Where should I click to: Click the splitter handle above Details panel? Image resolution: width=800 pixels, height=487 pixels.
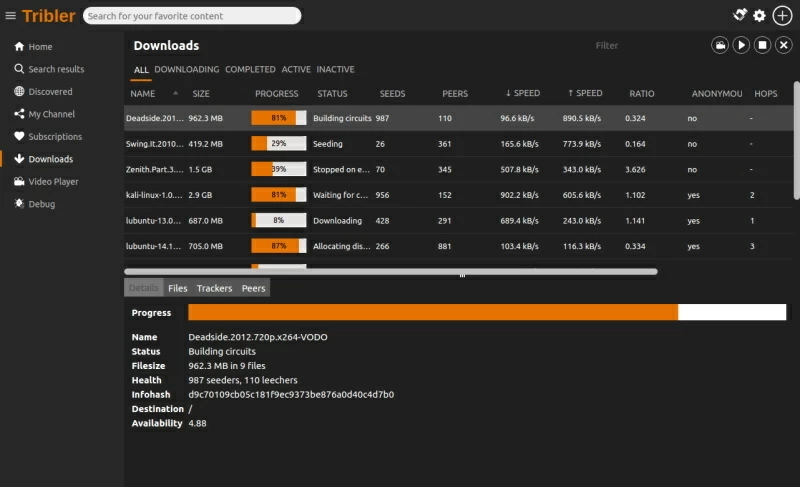[x=462, y=276]
